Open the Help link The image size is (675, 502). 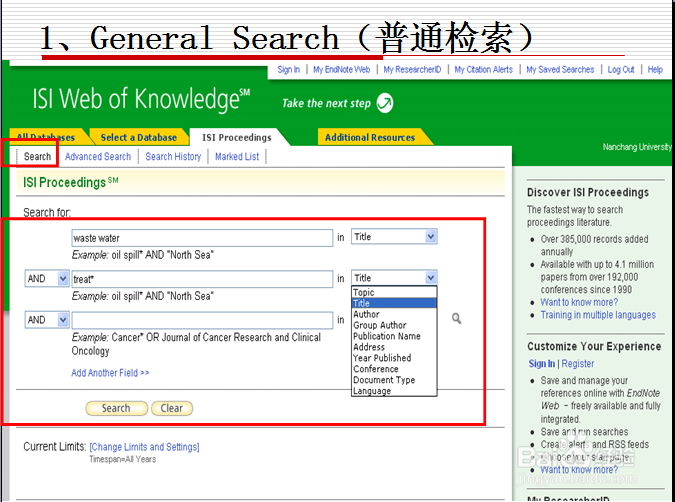click(x=655, y=70)
